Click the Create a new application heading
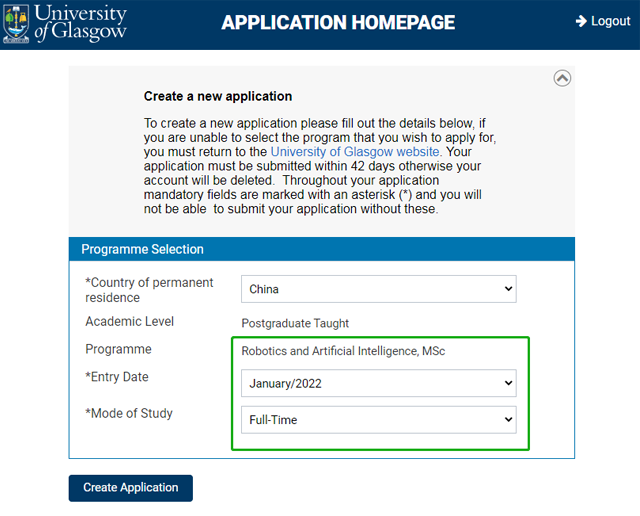 click(x=218, y=96)
